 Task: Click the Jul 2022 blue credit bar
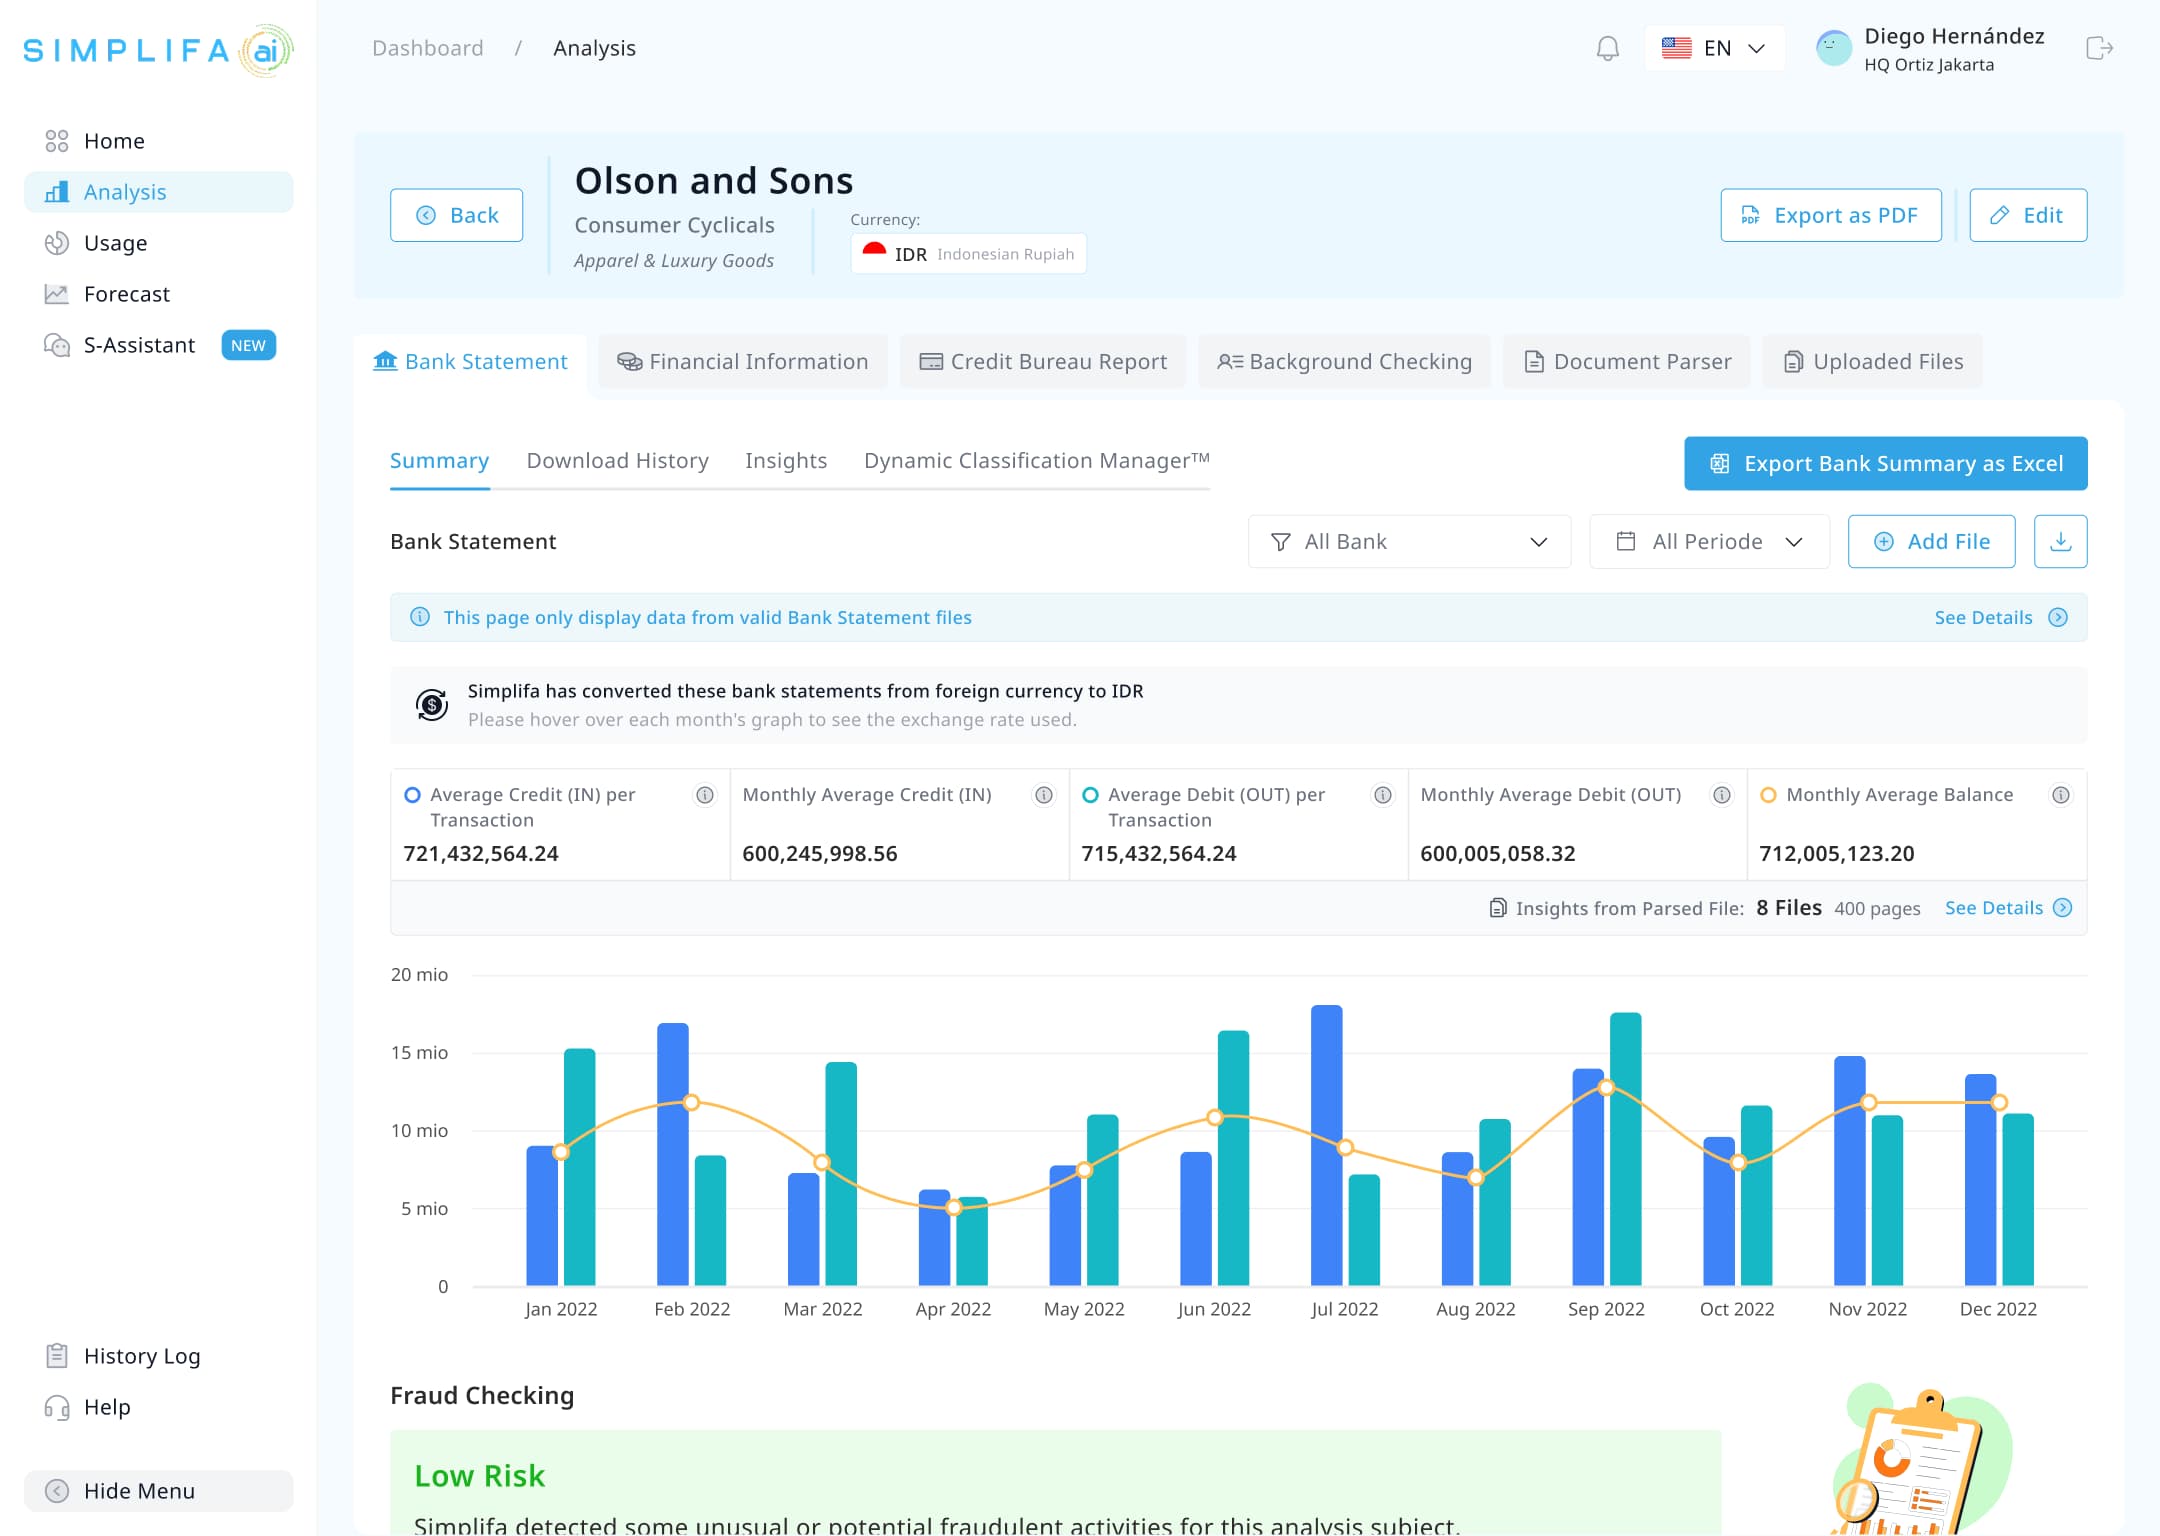coord(1326,1145)
